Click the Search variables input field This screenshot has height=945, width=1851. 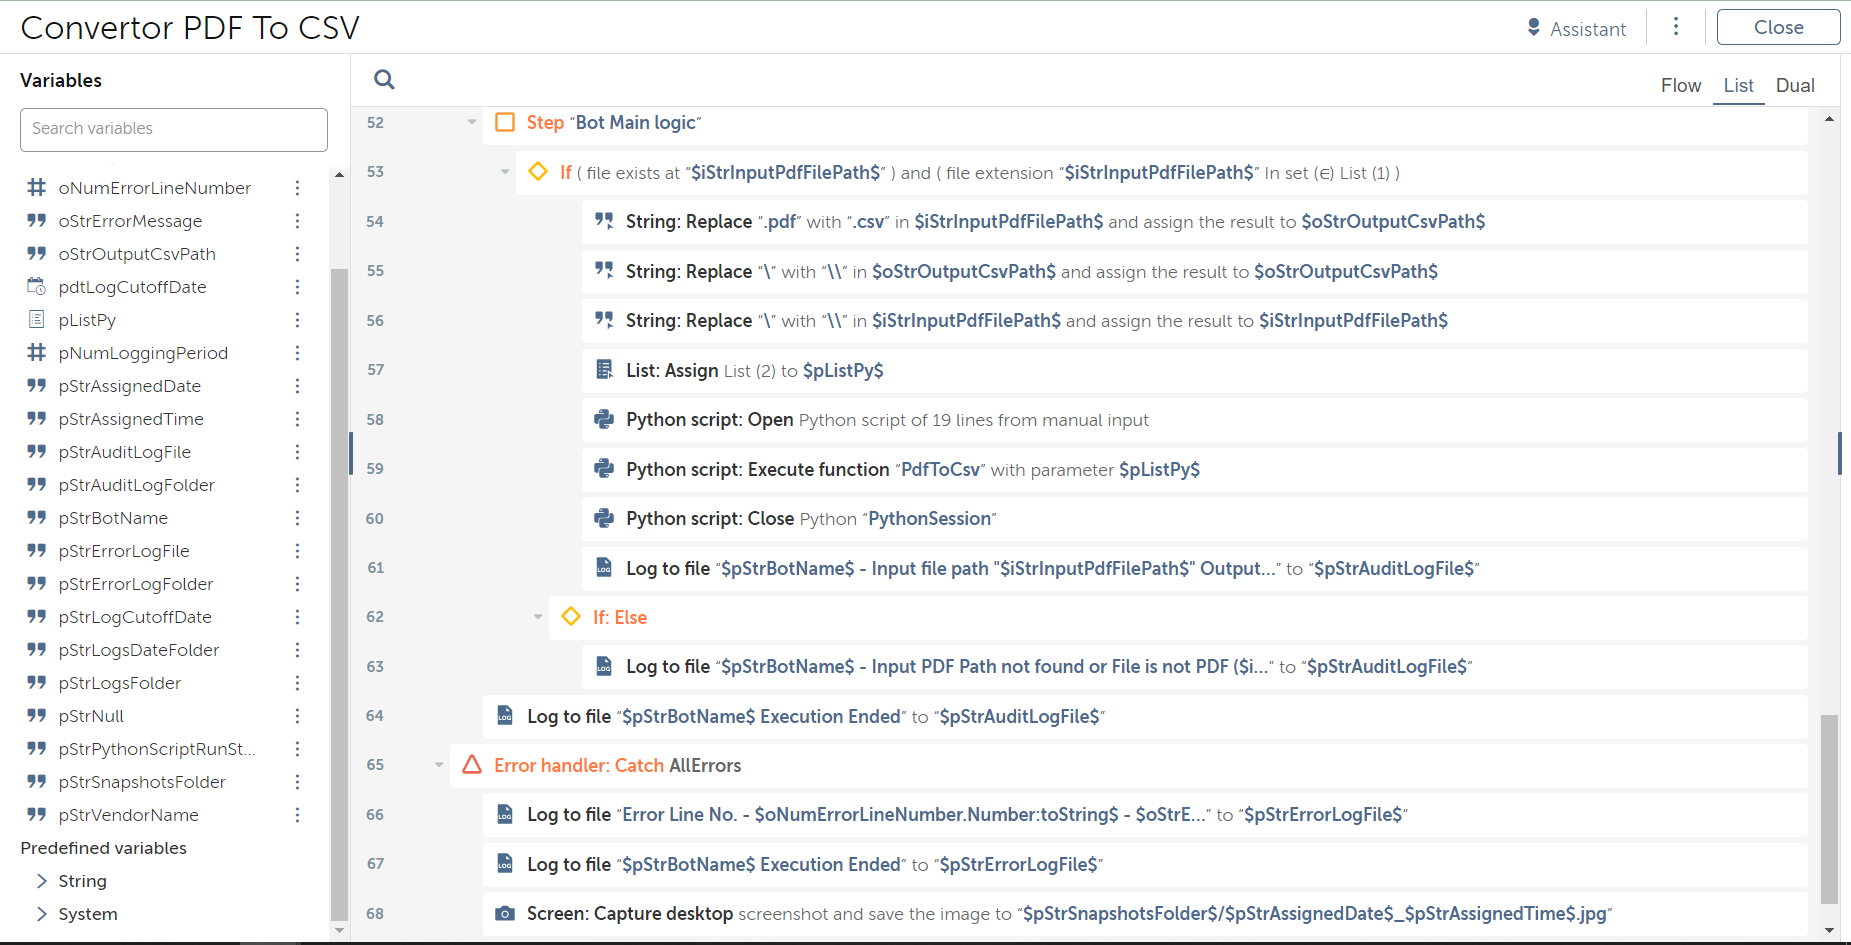pyautogui.click(x=174, y=129)
